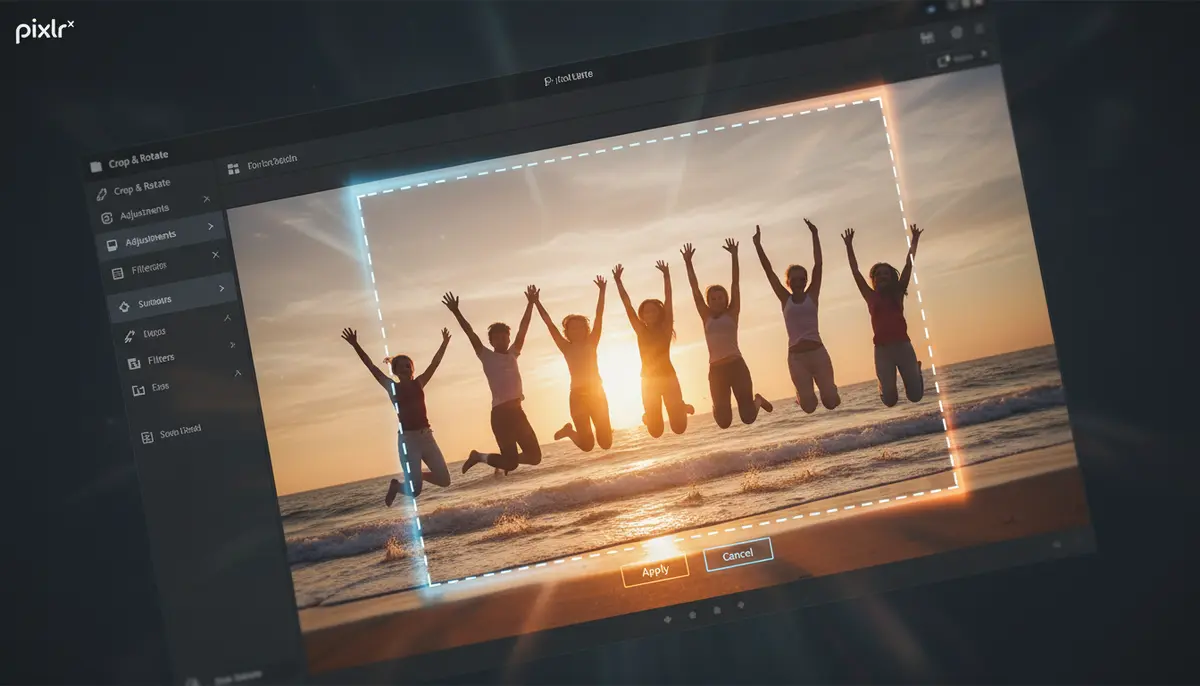1200x686 pixels.
Task: Cancel the crop operation
Action: click(738, 554)
